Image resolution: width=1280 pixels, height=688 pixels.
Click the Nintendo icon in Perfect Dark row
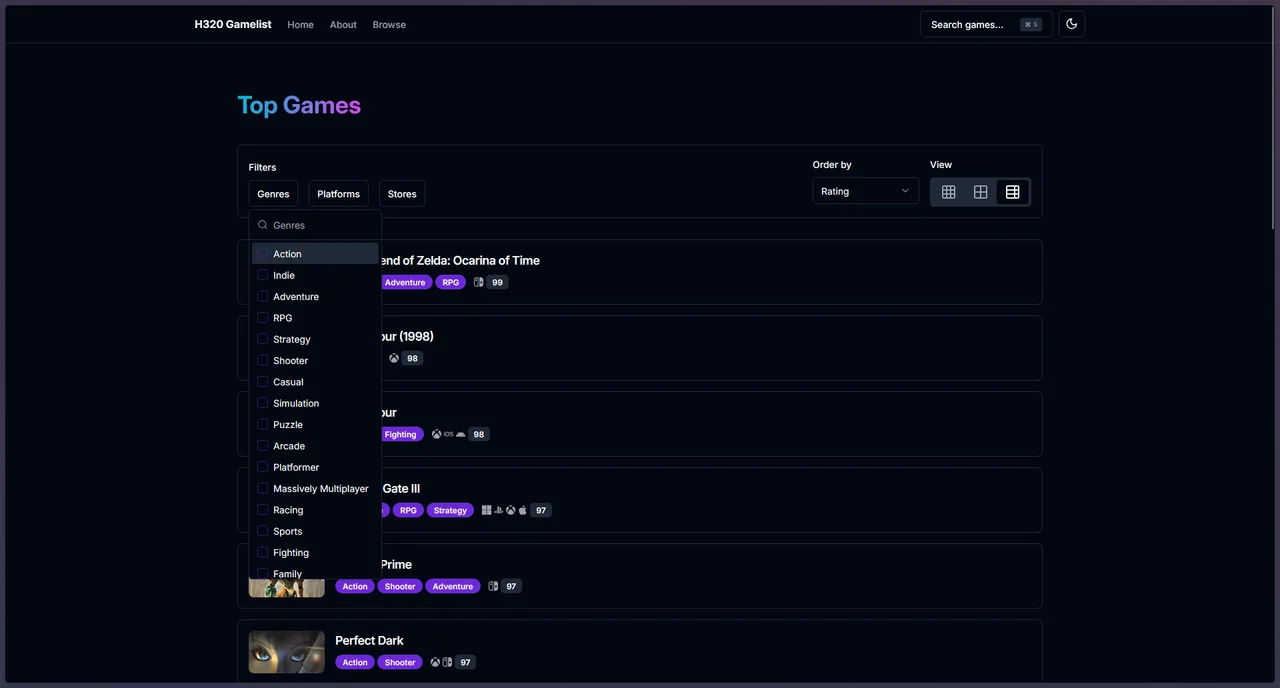447,662
